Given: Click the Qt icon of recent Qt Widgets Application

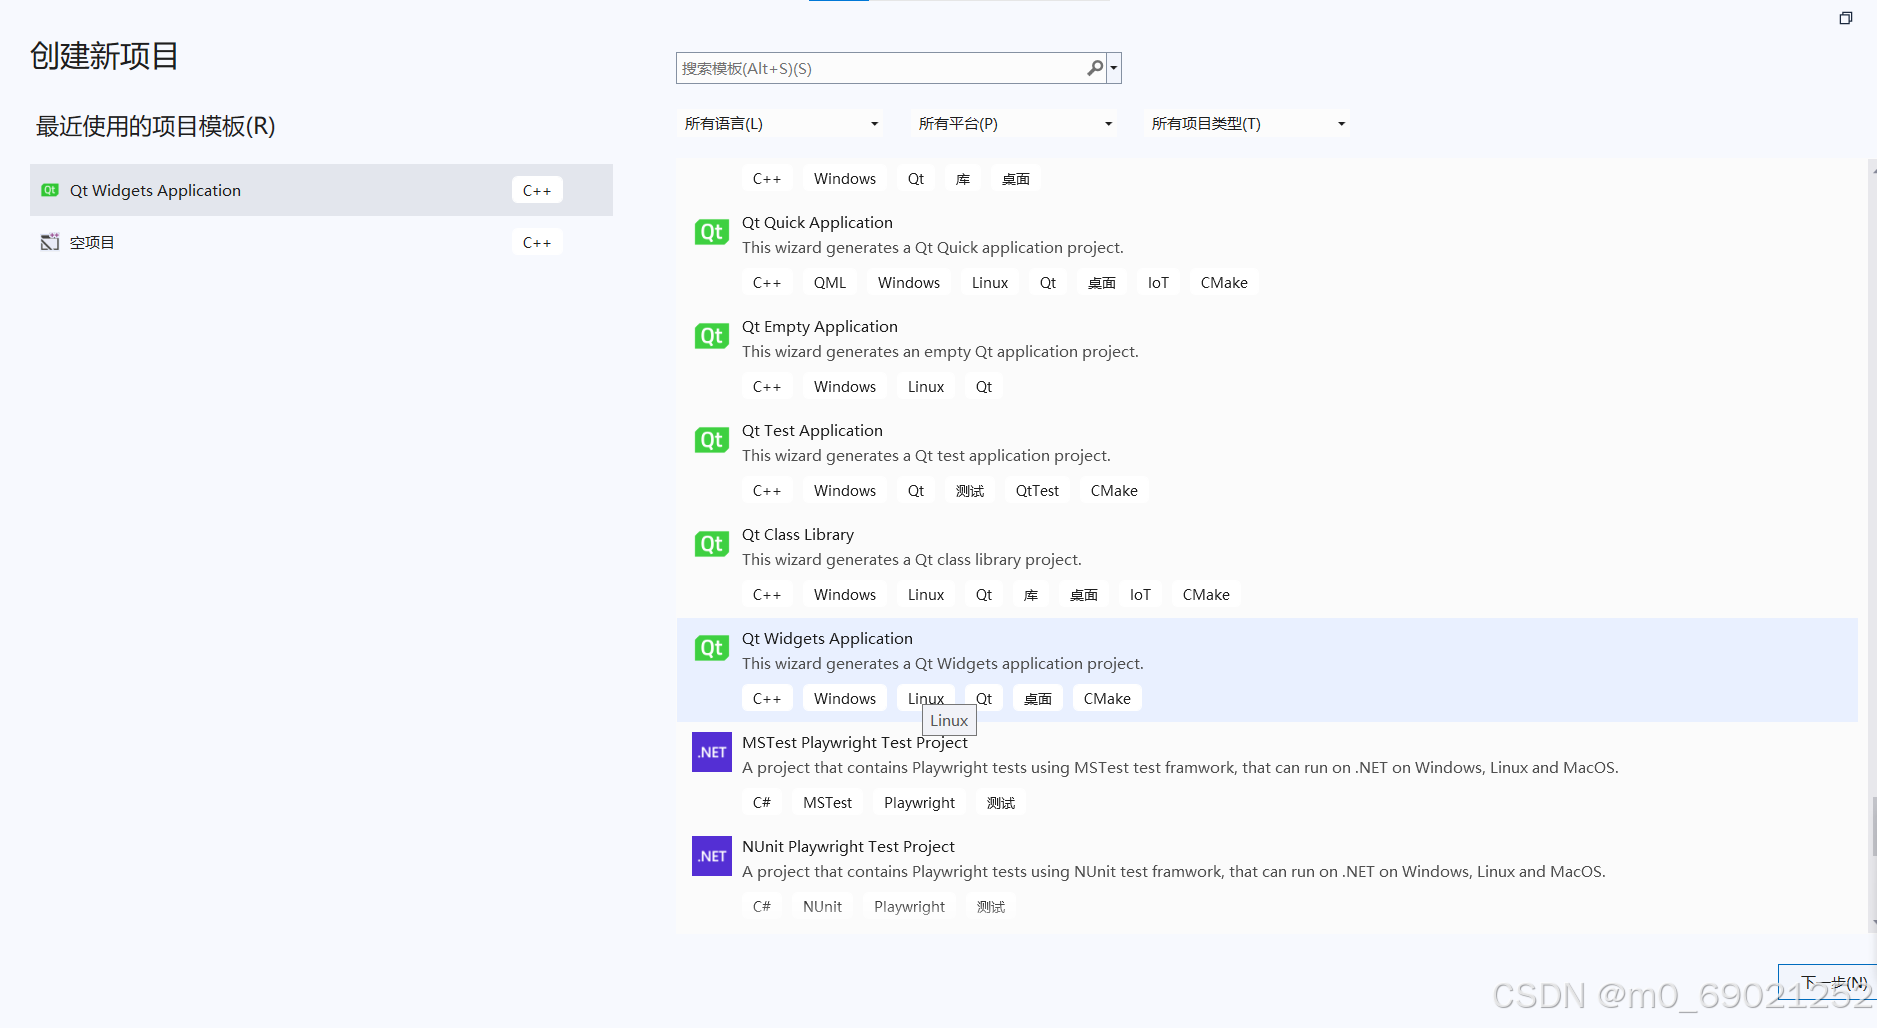Looking at the screenshot, I should [50, 190].
